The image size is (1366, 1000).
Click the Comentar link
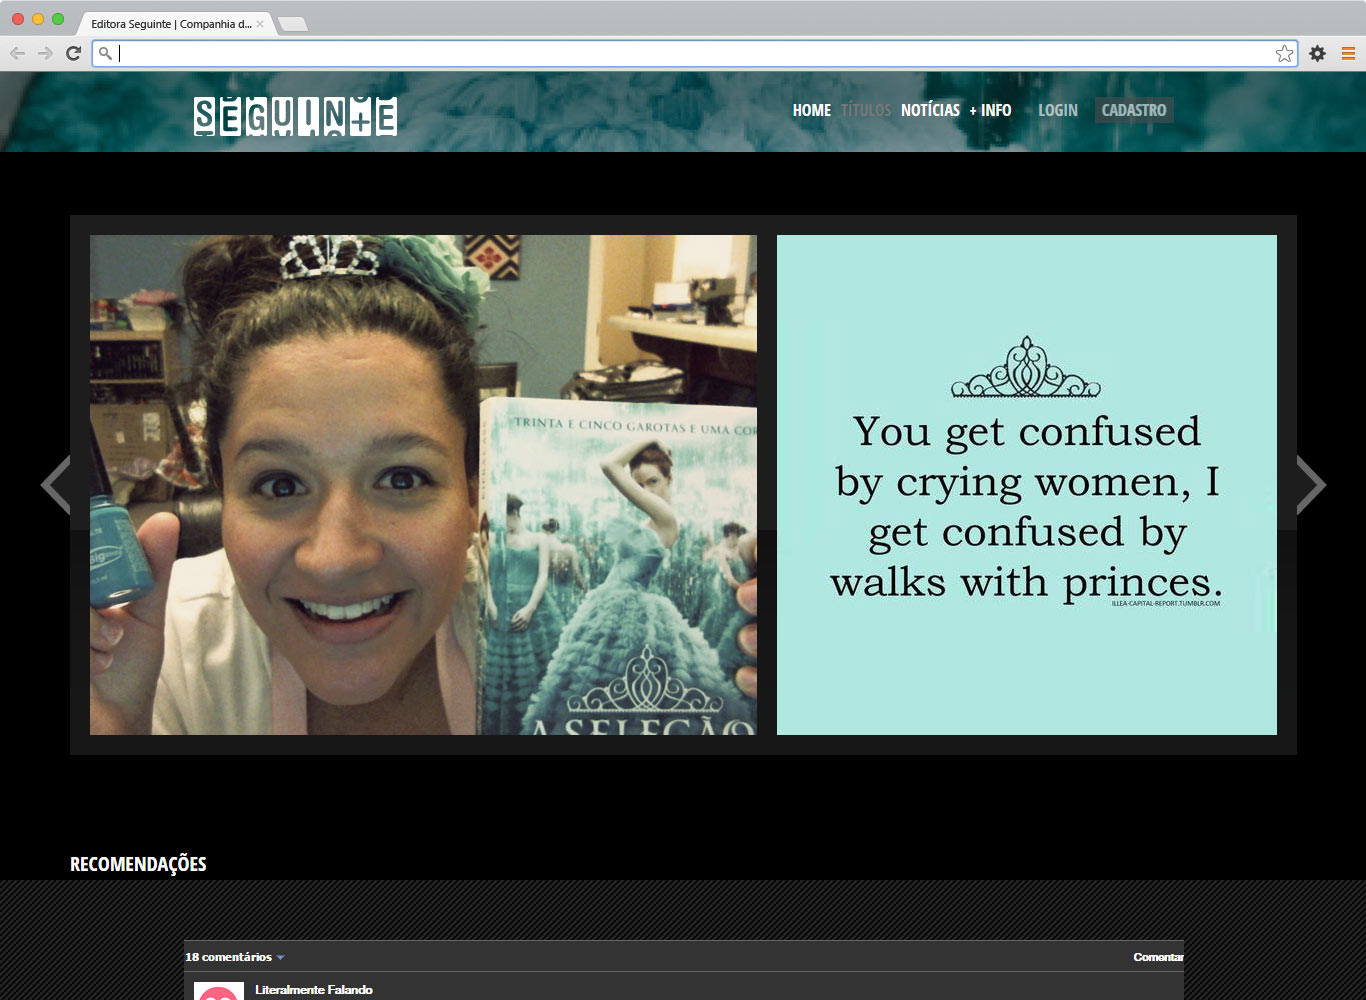pos(1157,957)
